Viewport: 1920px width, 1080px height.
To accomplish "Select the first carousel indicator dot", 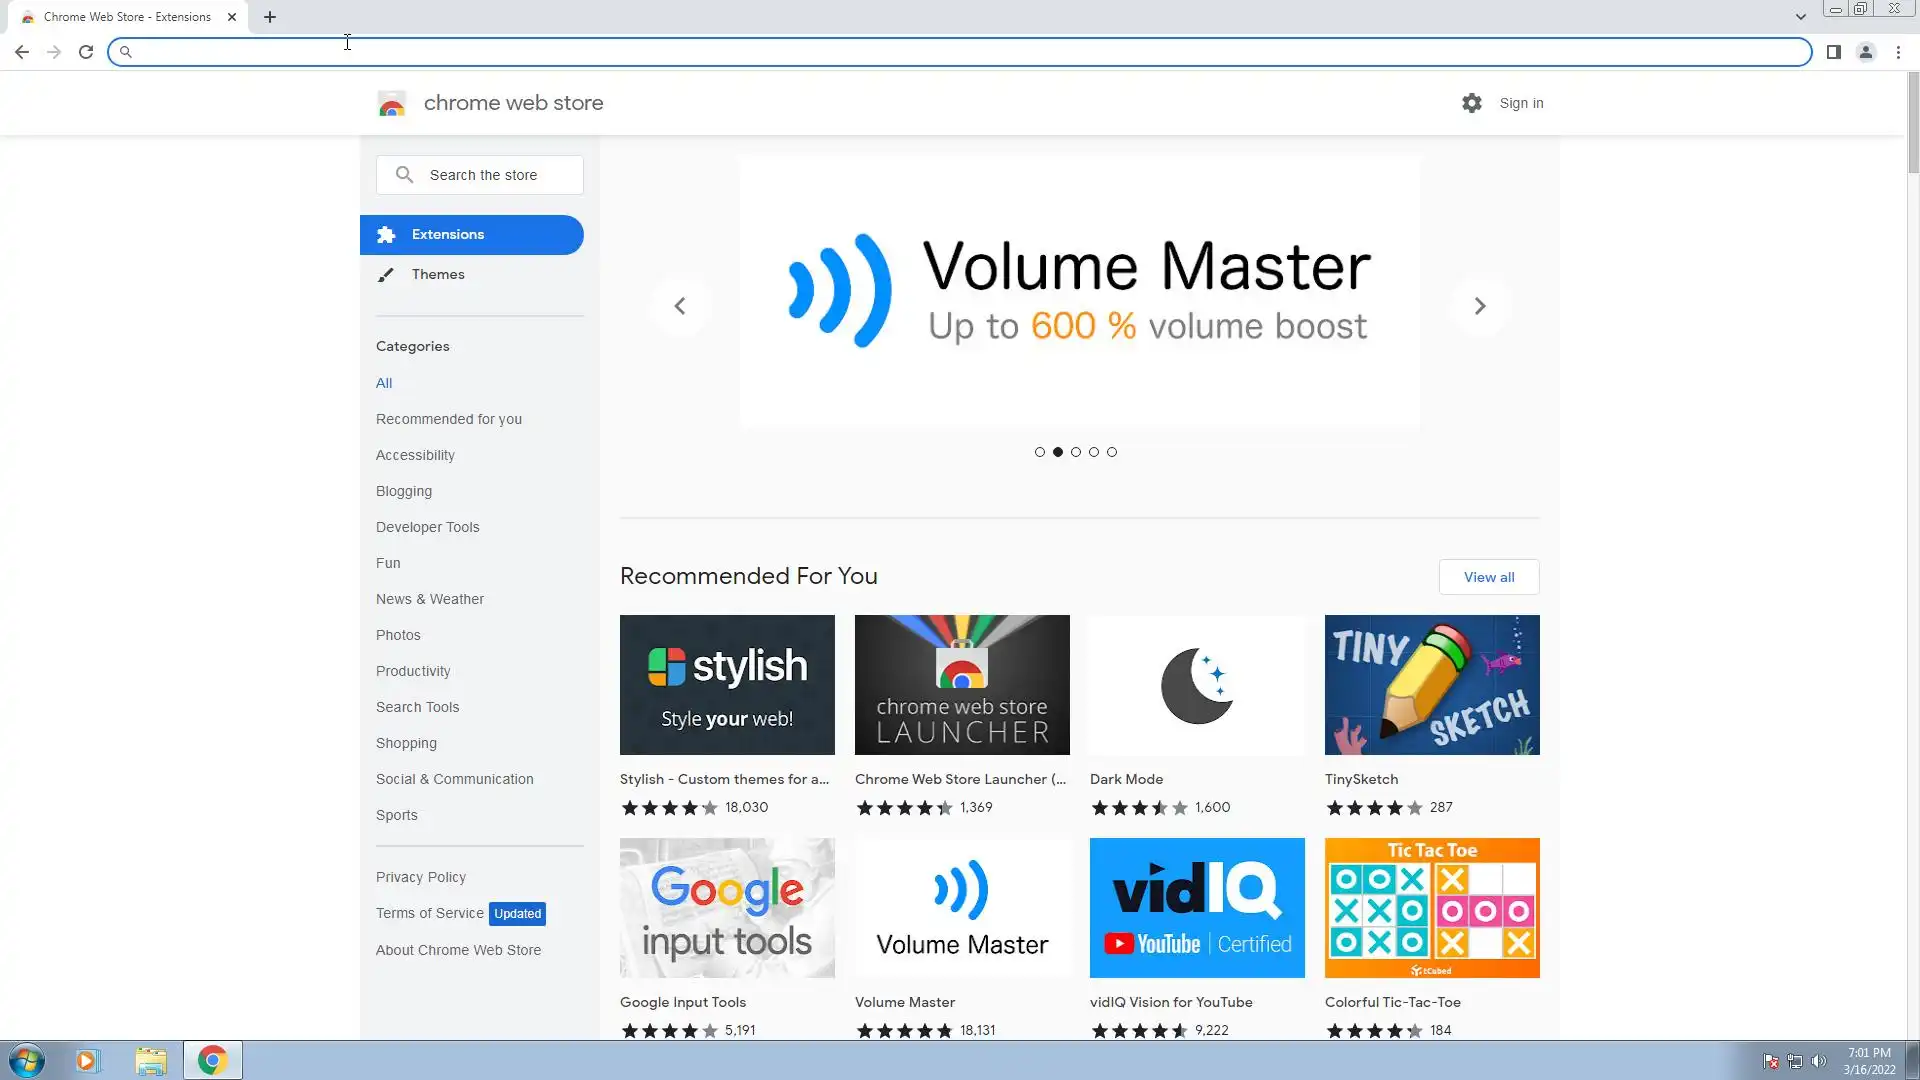I will [x=1040, y=452].
